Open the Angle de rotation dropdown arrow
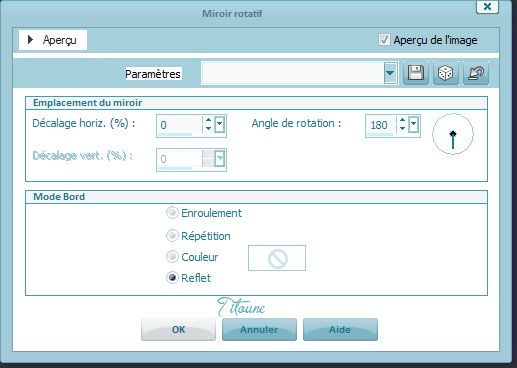This screenshot has width=517, height=368. click(x=413, y=124)
